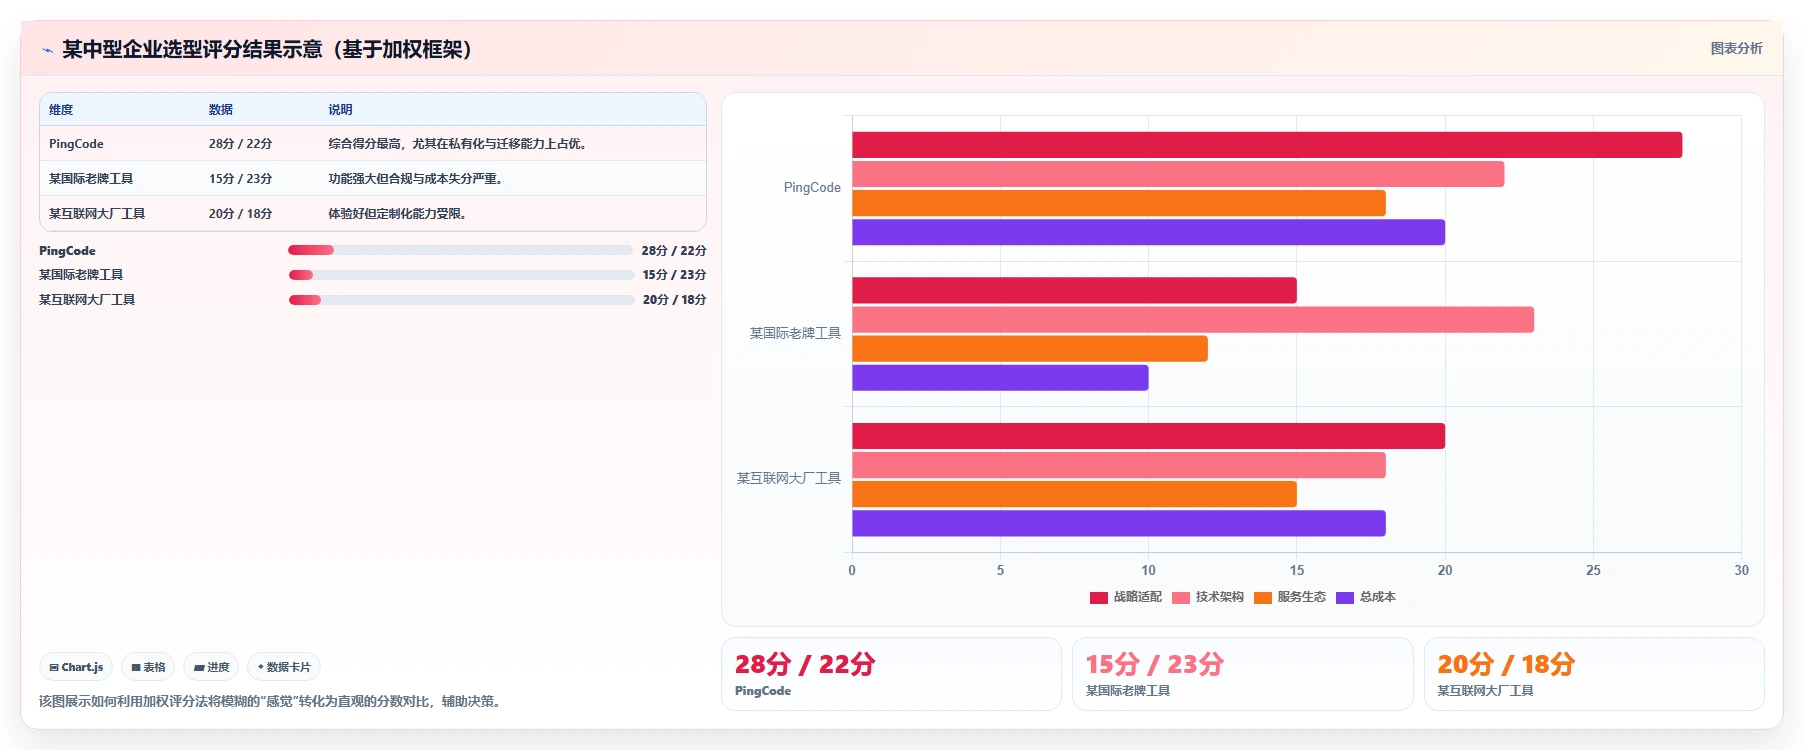Click the 28分 / 22分 value beside the PingCode progress bar
This screenshot has height=750, width=1804.
coord(674,251)
